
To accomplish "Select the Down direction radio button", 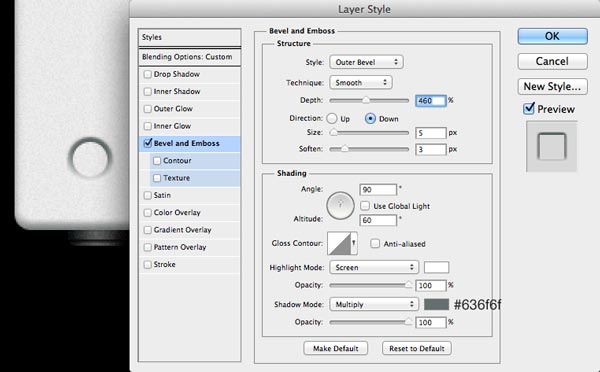I will tap(370, 119).
